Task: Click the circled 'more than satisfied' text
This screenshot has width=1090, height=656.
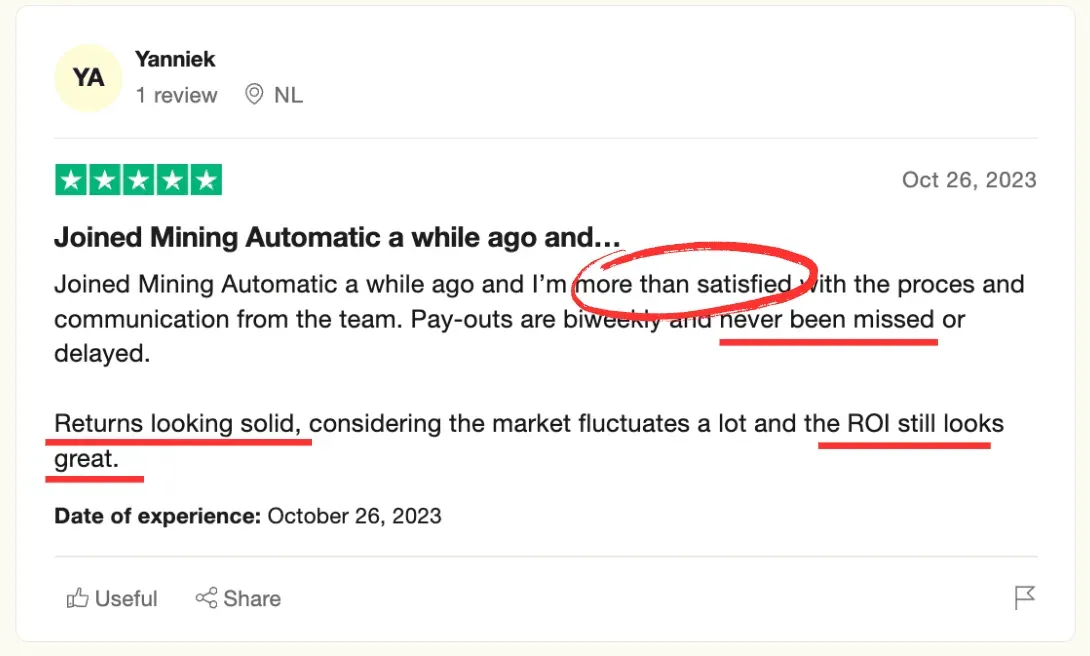Action: pyautogui.click(x=686, y=284)
